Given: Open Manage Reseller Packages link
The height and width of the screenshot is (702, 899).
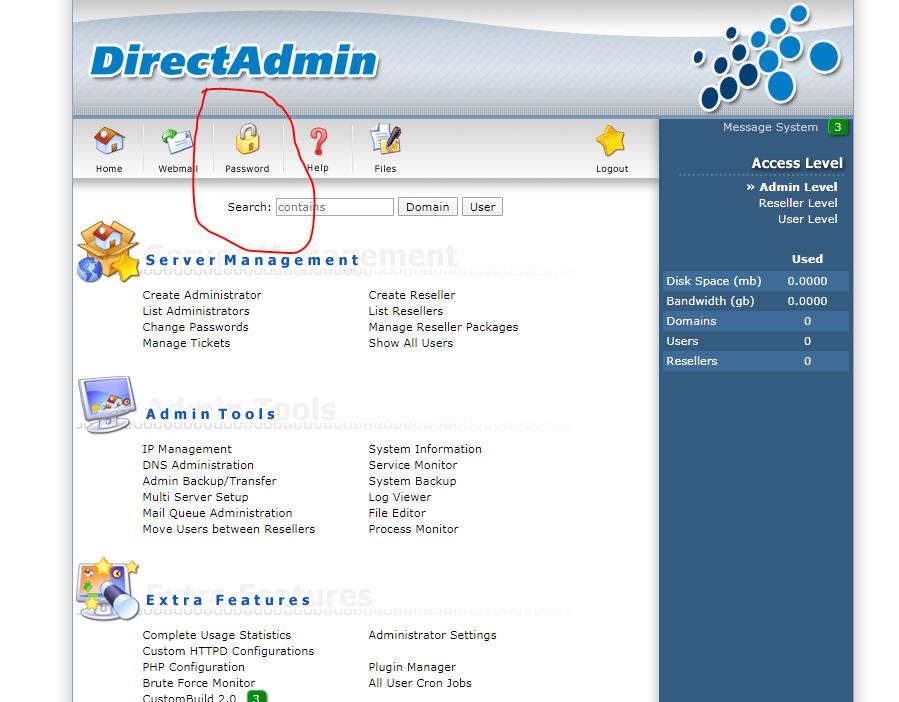Looking at the screenshot, I should pyautogui.click(x=443, y=327).
